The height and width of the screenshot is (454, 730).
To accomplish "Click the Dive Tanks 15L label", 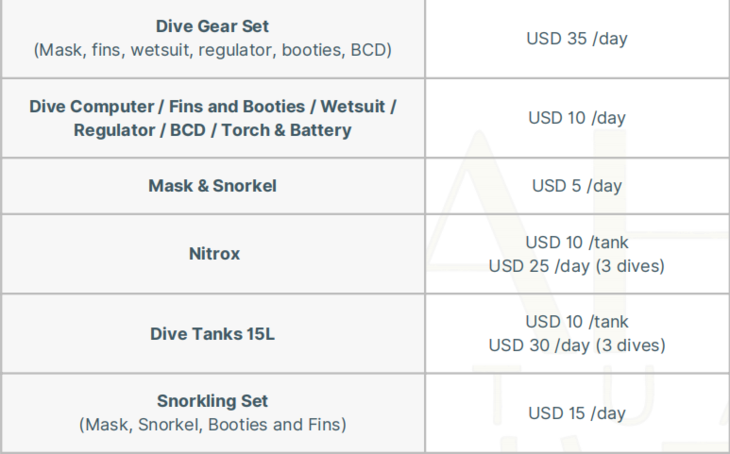I will [x=212, y=334].
